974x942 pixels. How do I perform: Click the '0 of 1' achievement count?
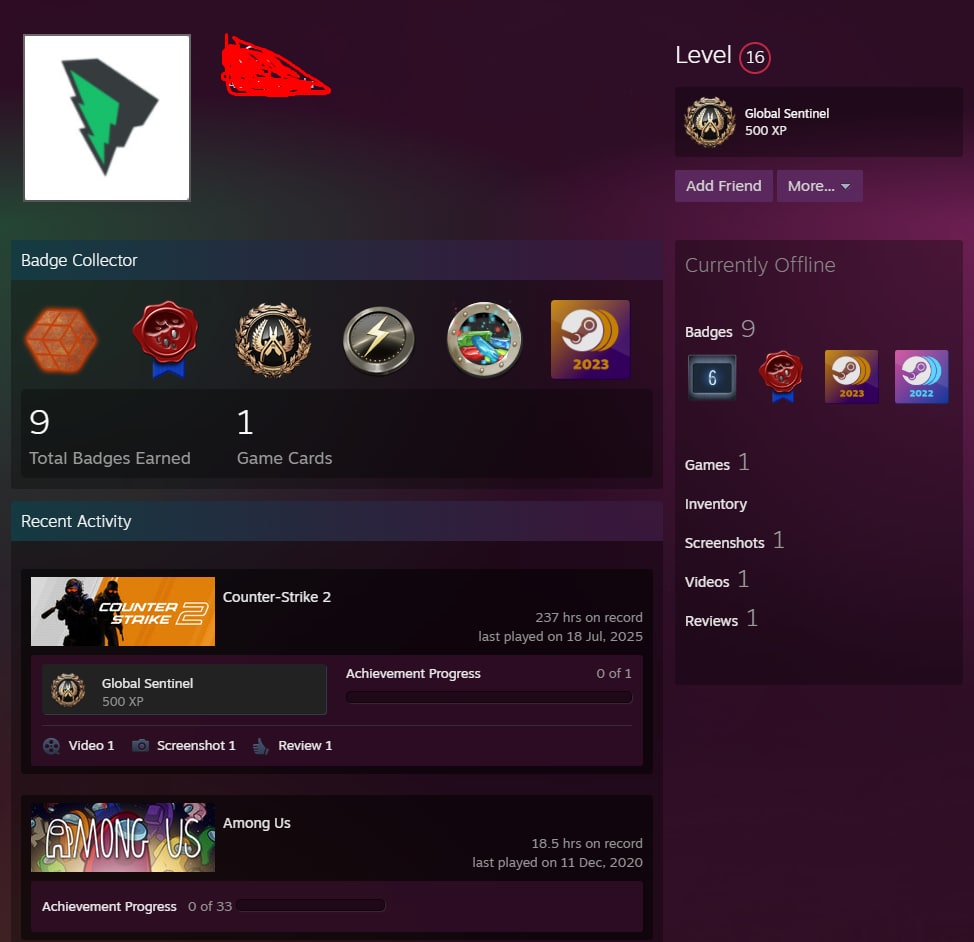pyautogui.click(x=614, y=674)
